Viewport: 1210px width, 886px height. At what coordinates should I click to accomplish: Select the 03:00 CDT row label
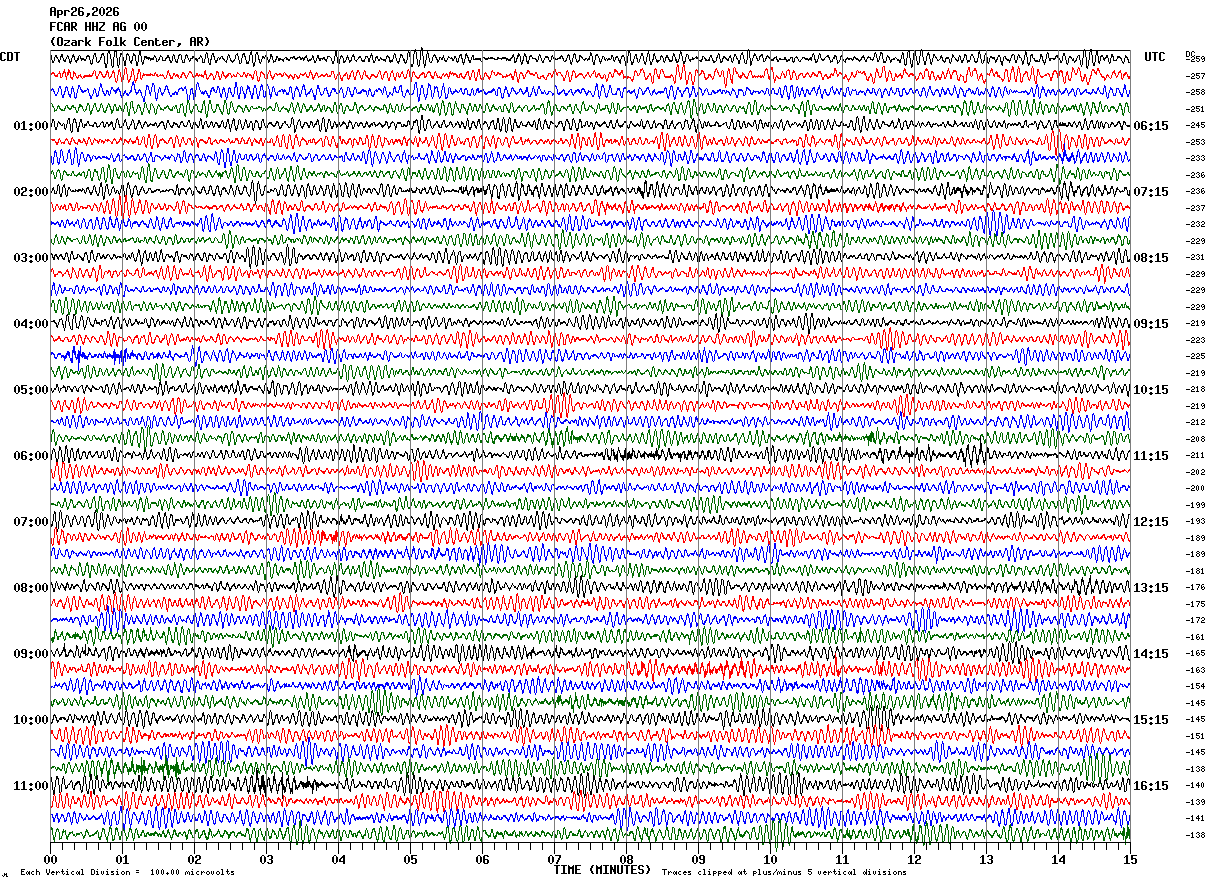(31, 258)
